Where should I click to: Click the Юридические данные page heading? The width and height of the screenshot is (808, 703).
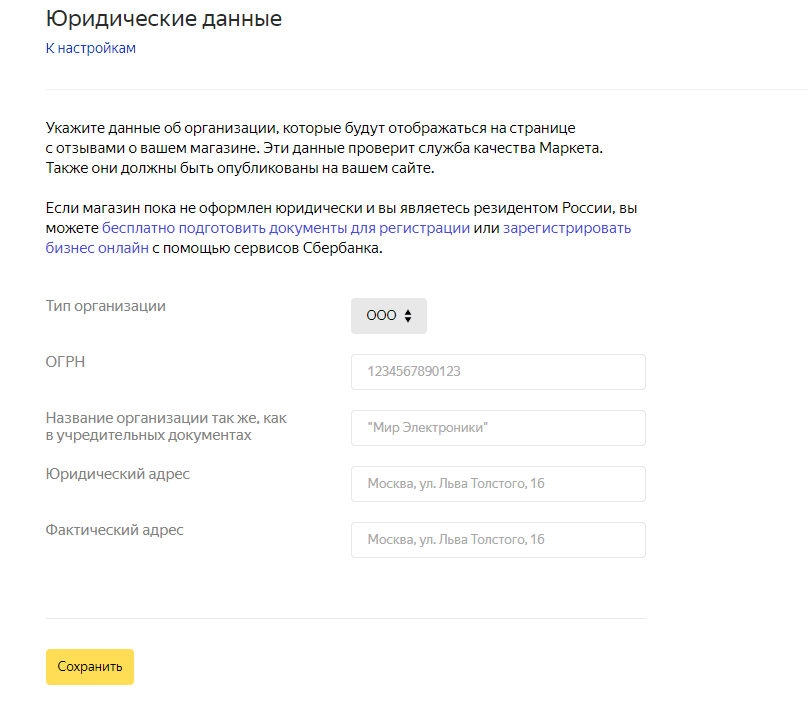163,18
